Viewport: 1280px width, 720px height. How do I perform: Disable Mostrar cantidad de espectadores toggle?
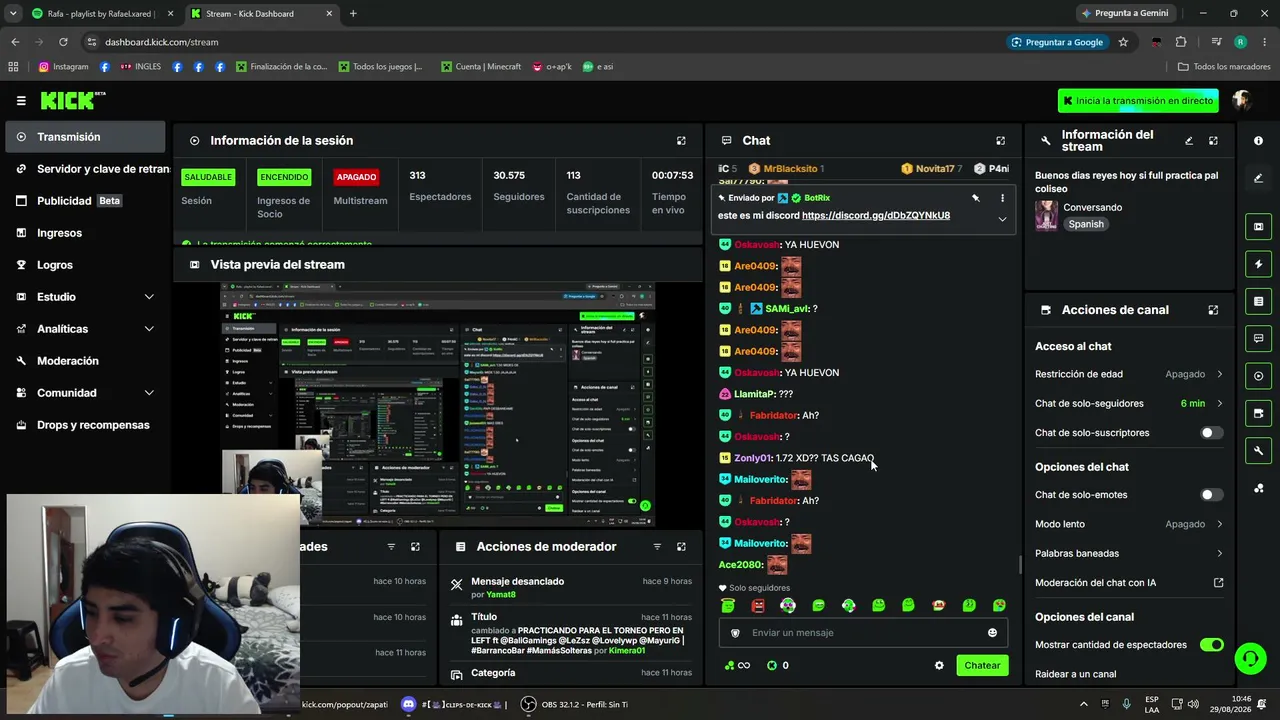tap(1211, 645)
